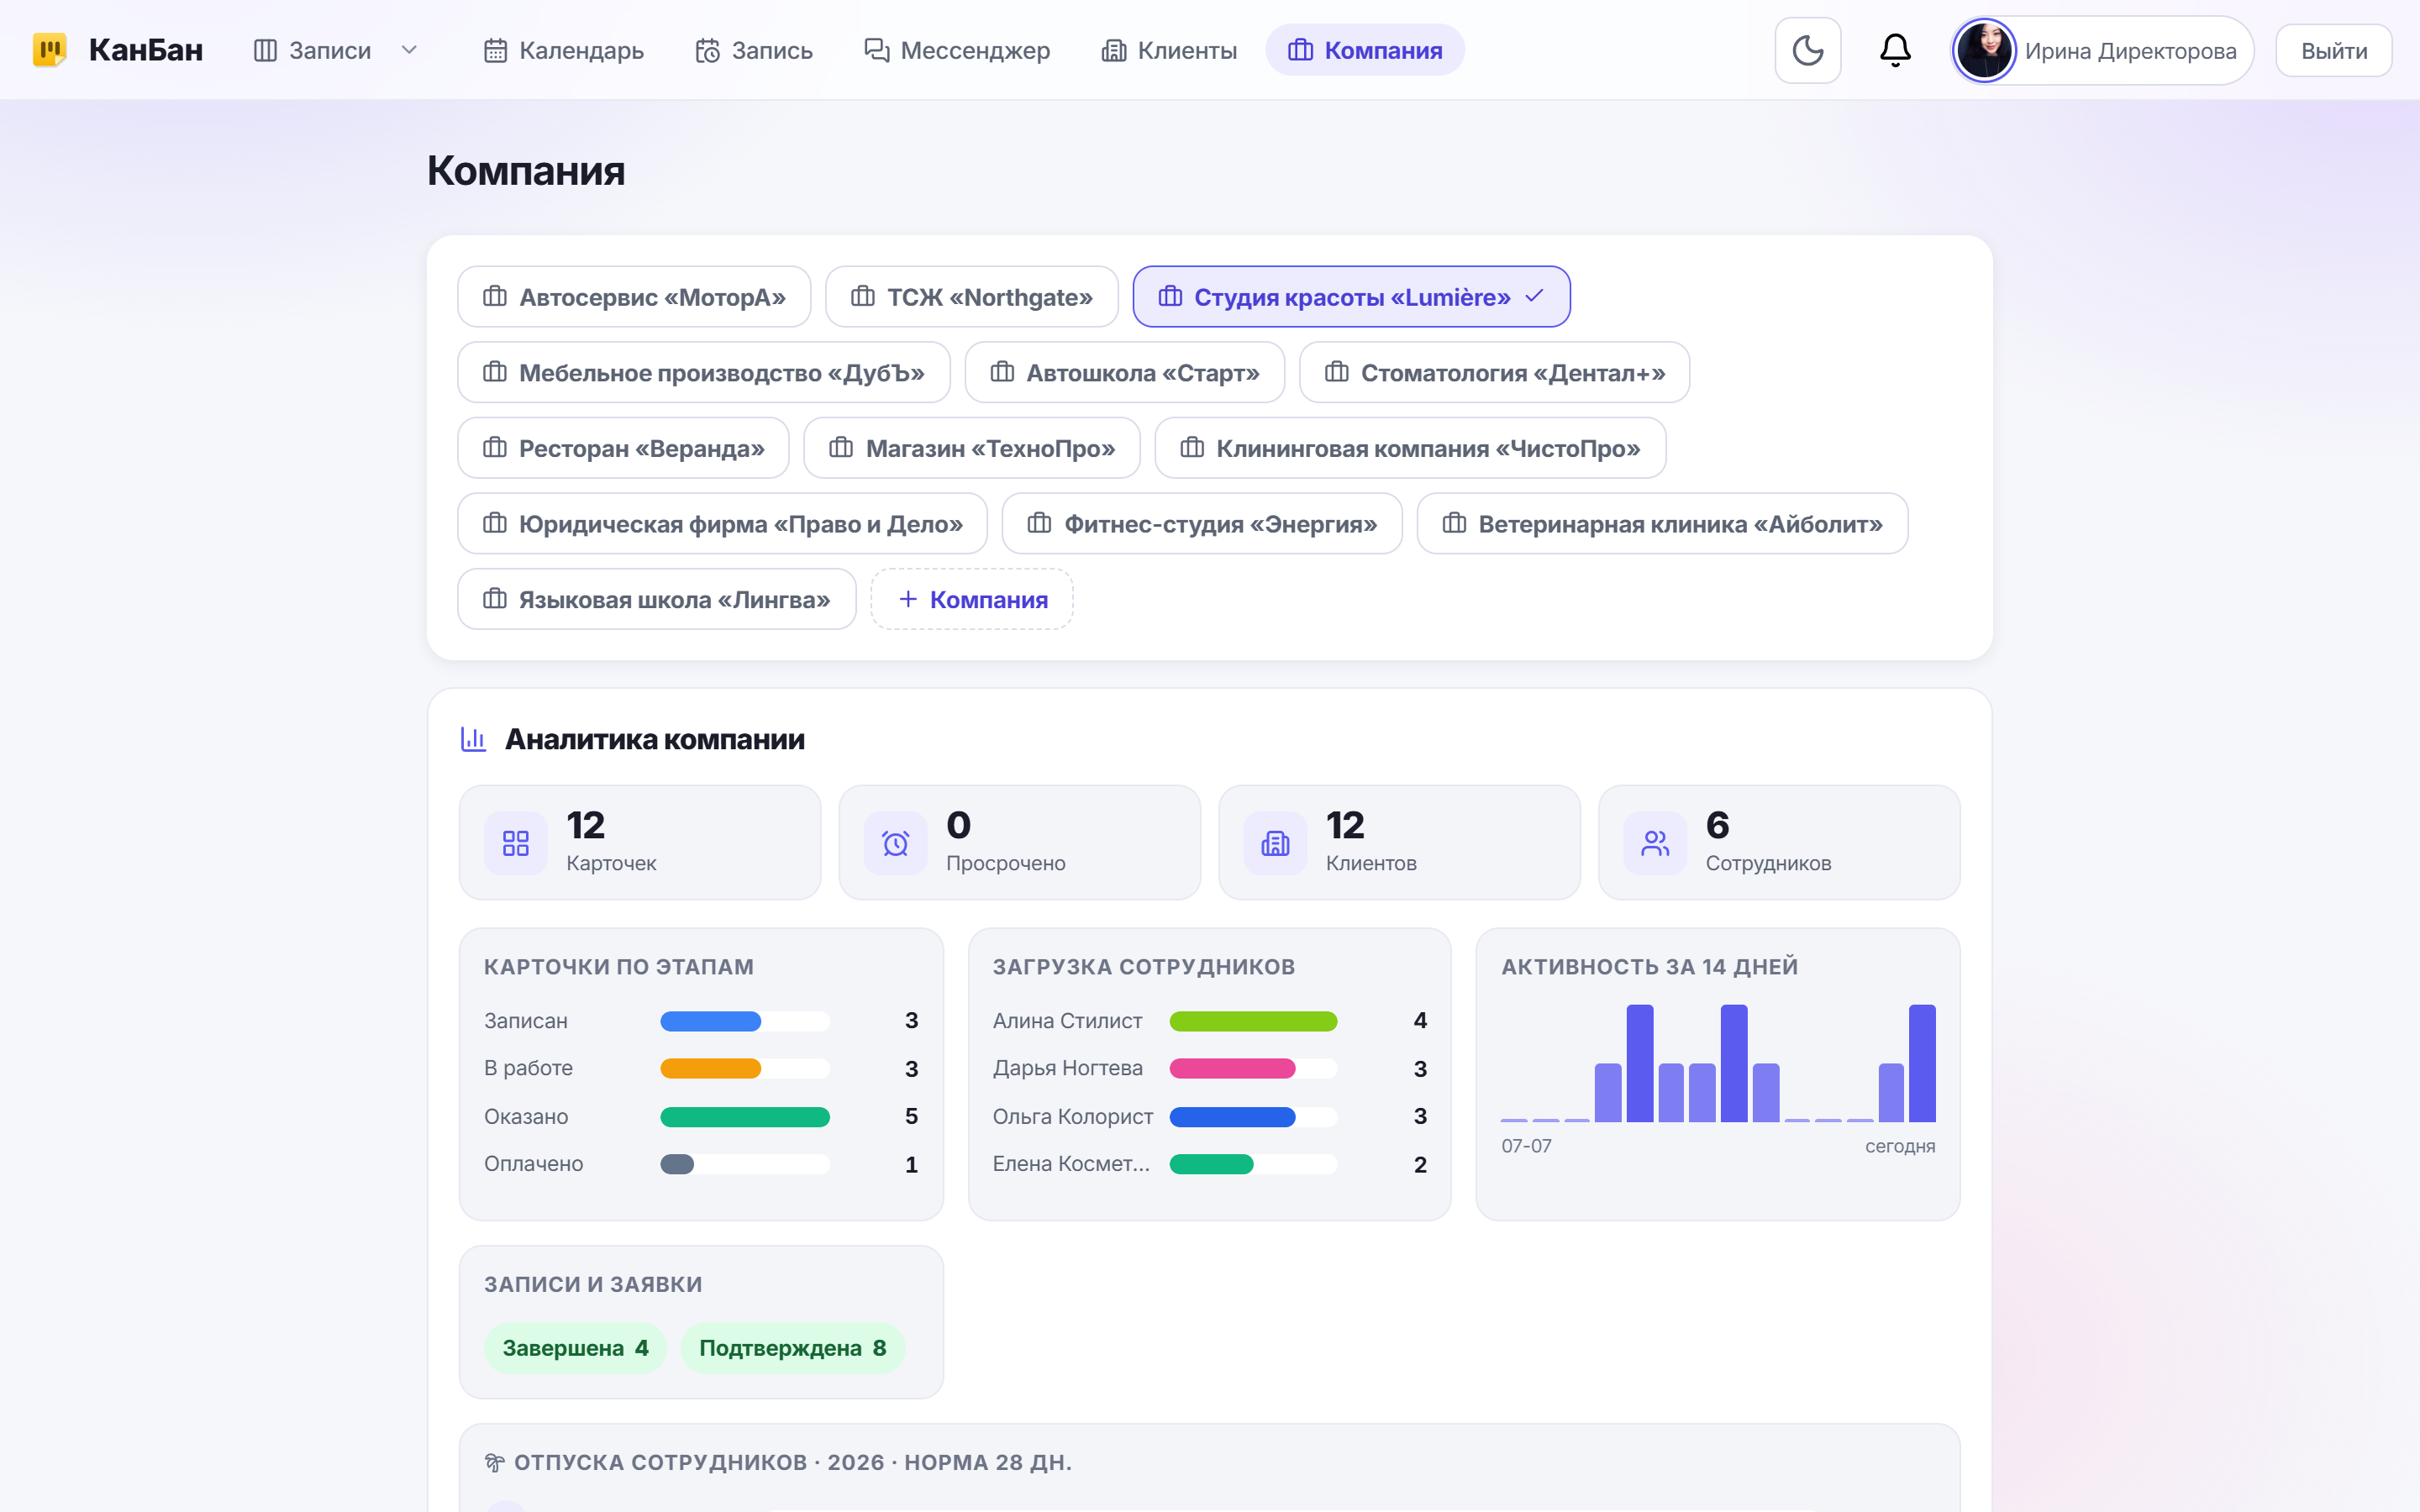Choose Мебельное производство «ДубЪ»

tap(703, 373)
